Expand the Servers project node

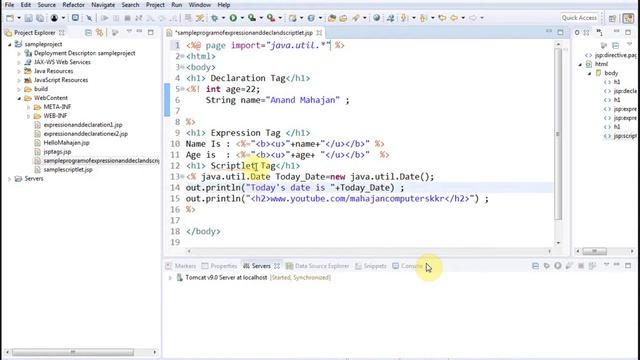9,179
